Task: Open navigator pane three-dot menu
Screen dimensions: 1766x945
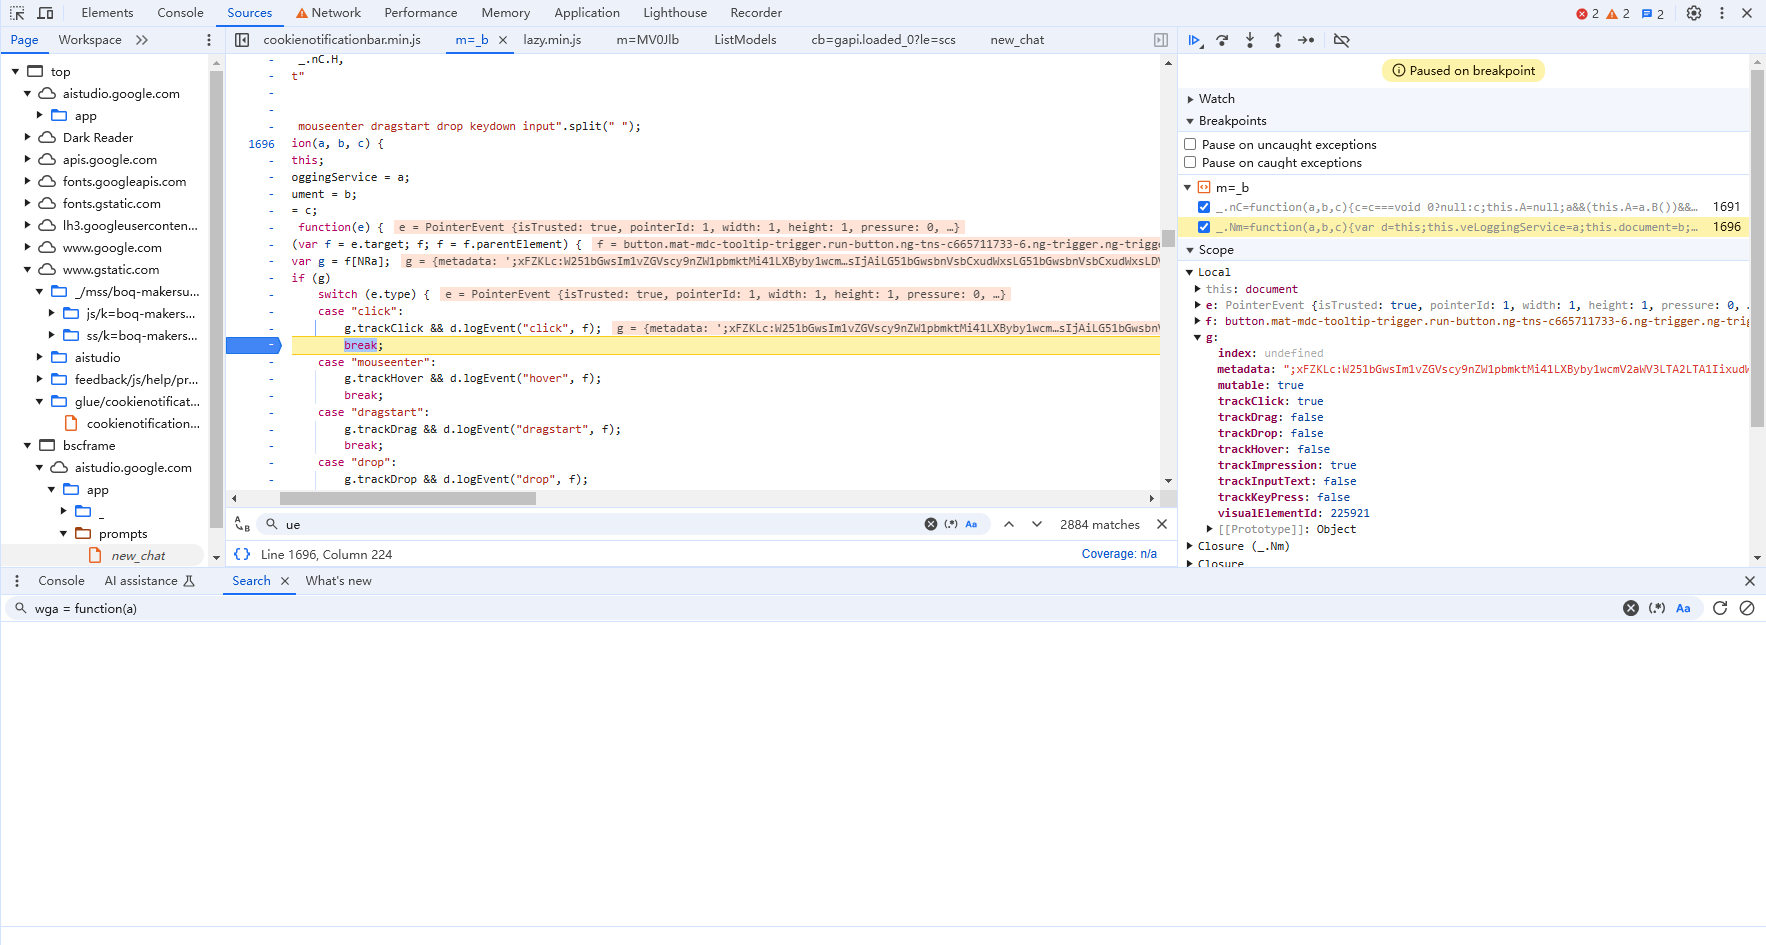Action: coord(209,40)
